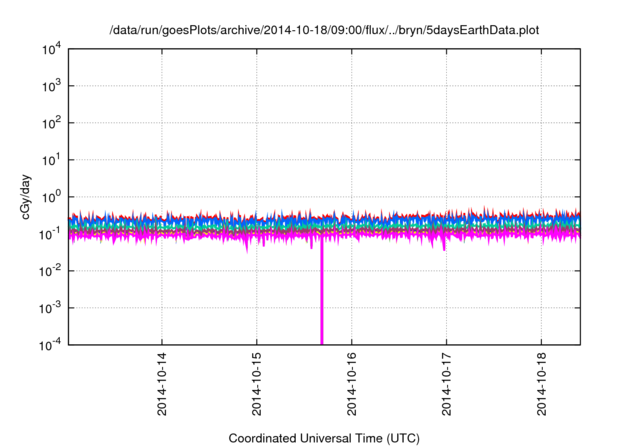Click the 10^2 y-axis tick label
This screenshot has height=448, width=640.
[51, 122]
